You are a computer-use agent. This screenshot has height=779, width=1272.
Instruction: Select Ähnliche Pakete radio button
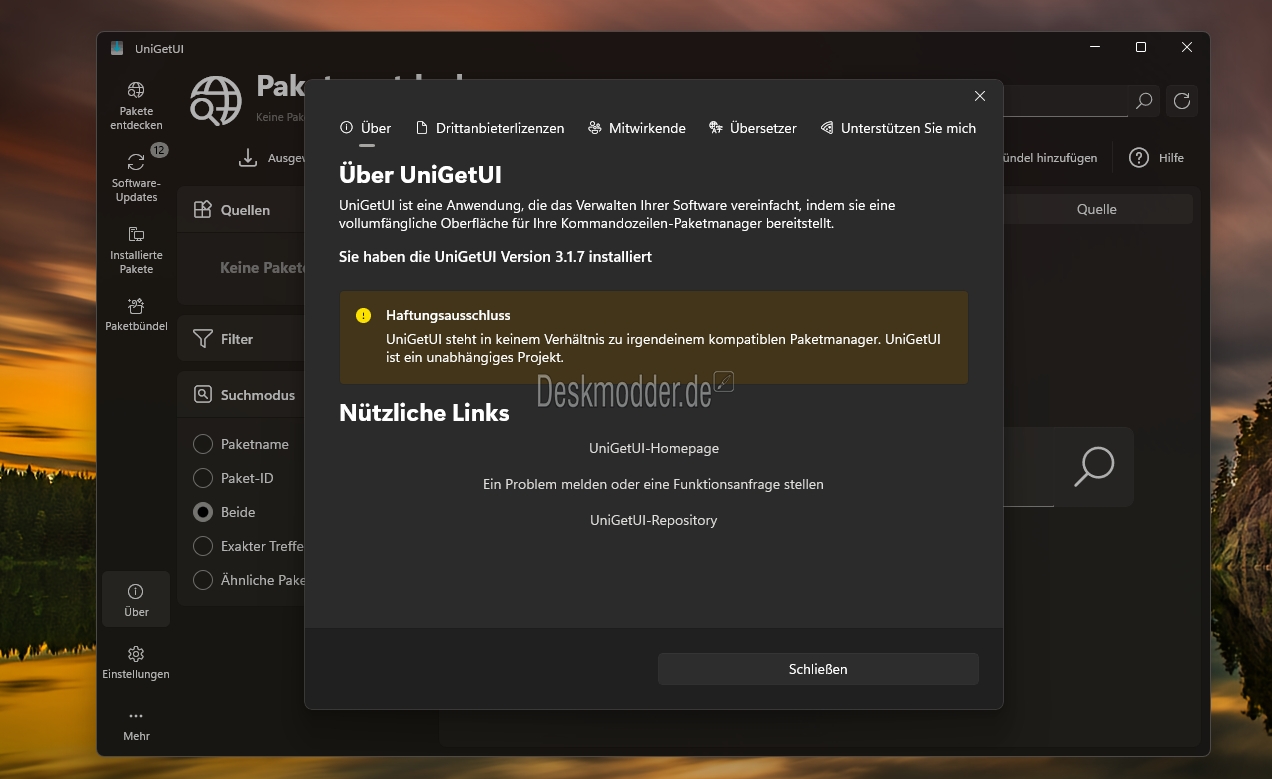tap(203, 580)
